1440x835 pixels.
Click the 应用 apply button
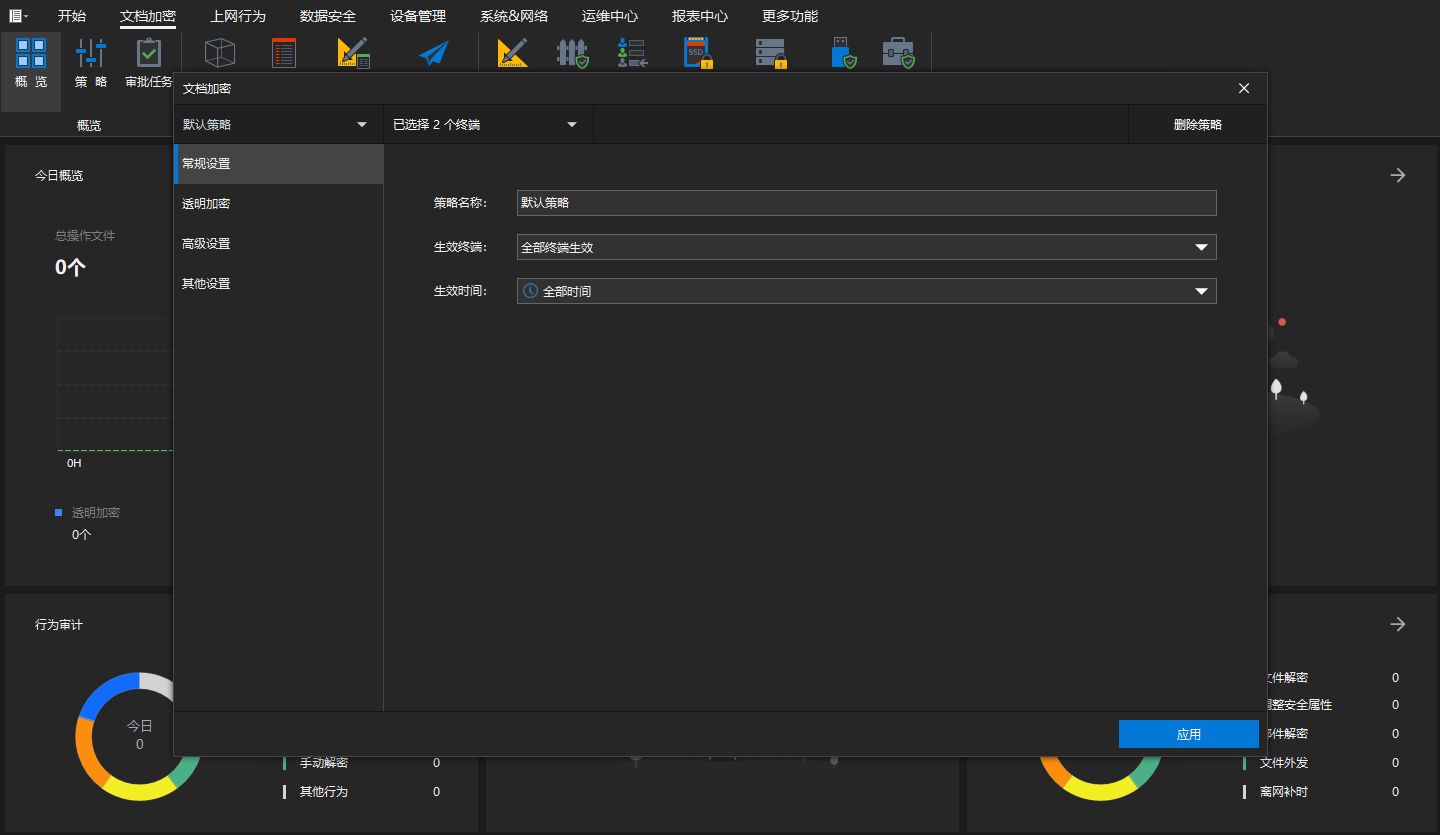(x=1189, y=734)
